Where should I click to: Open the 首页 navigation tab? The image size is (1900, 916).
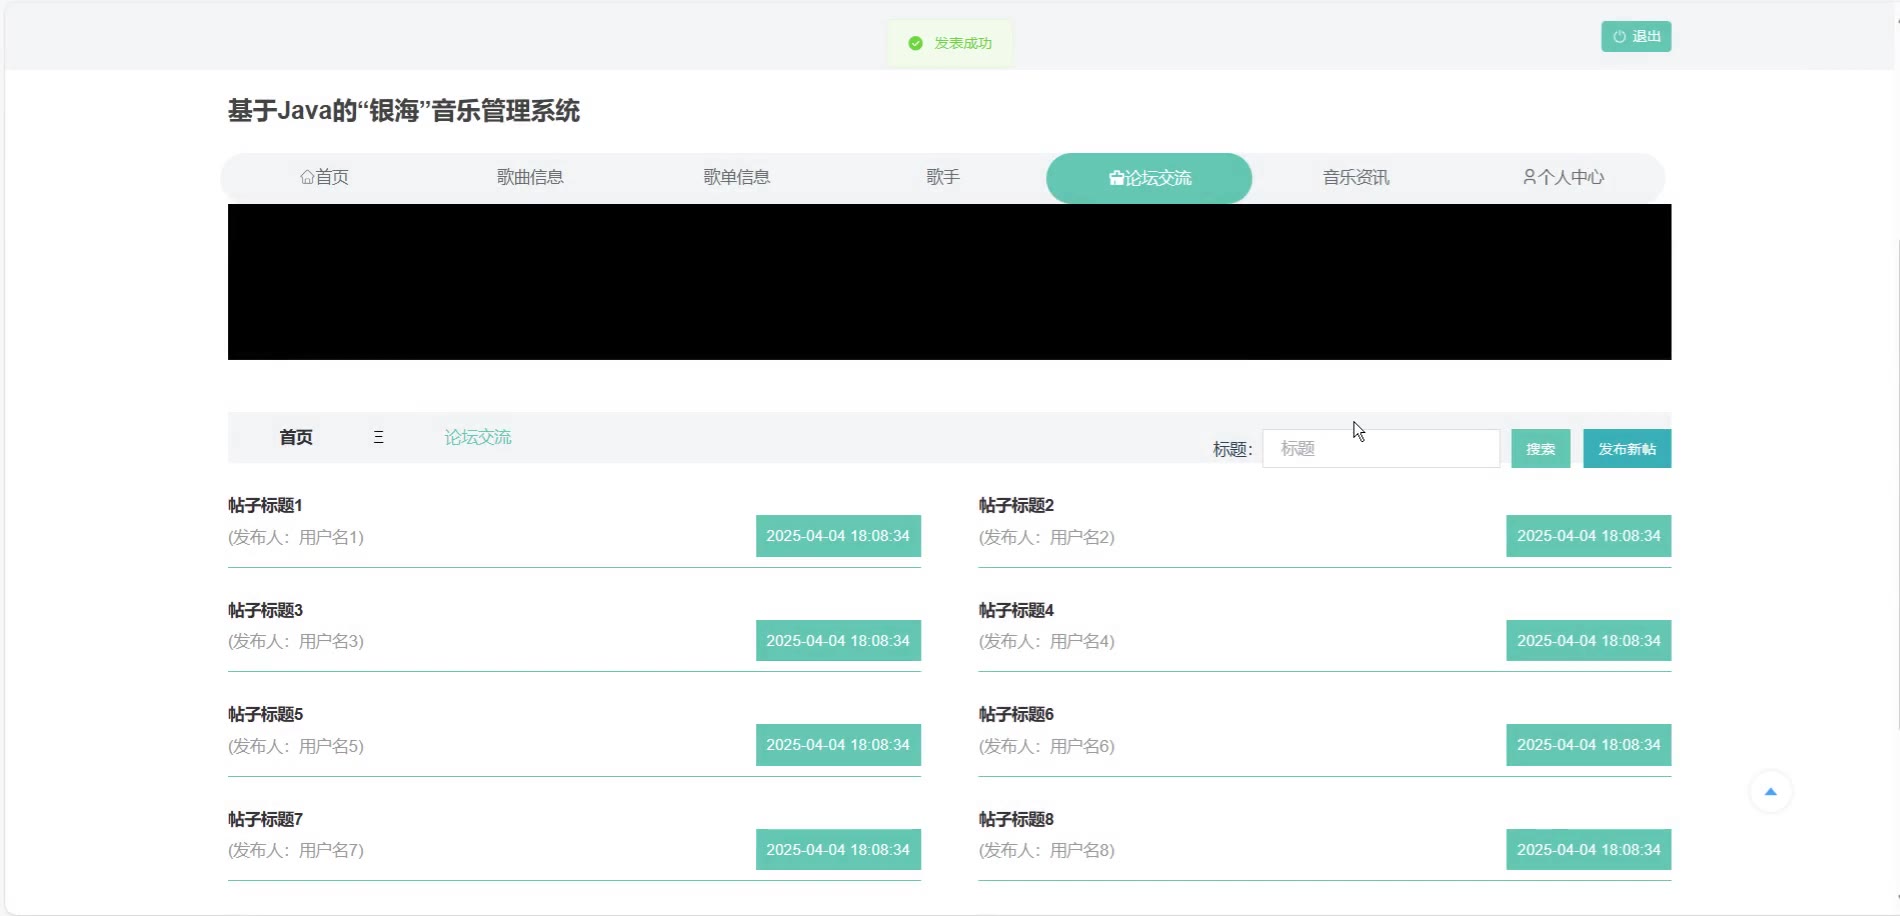(324, 178)
